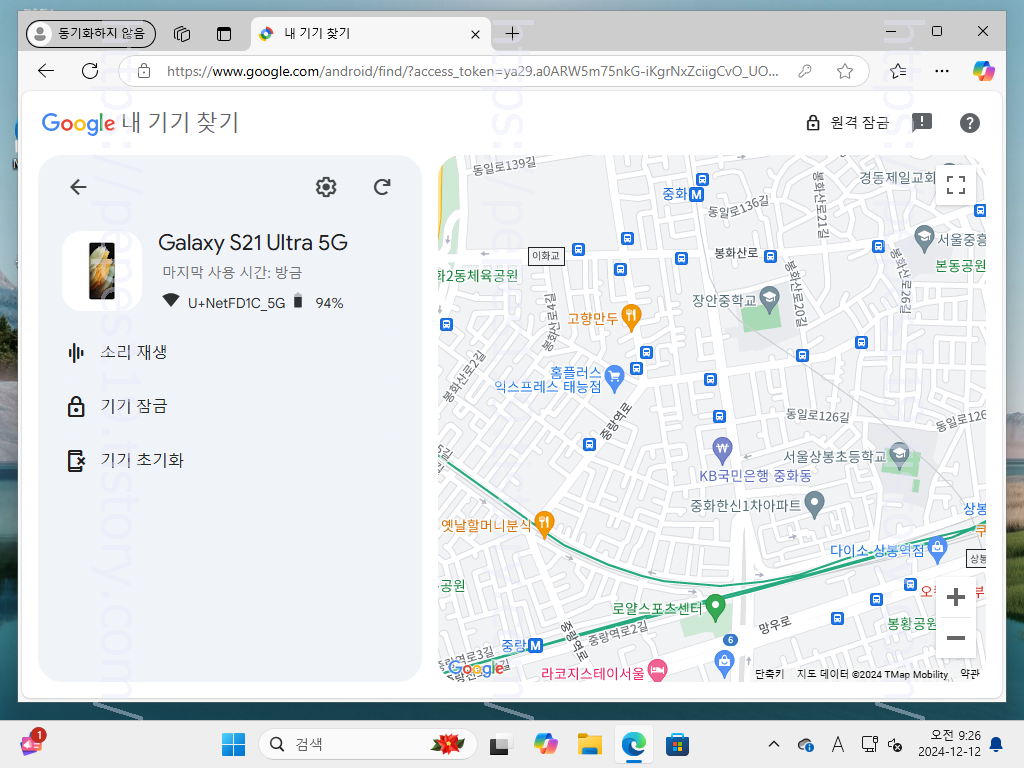Open the browser settings and more menu

point(942,71)
